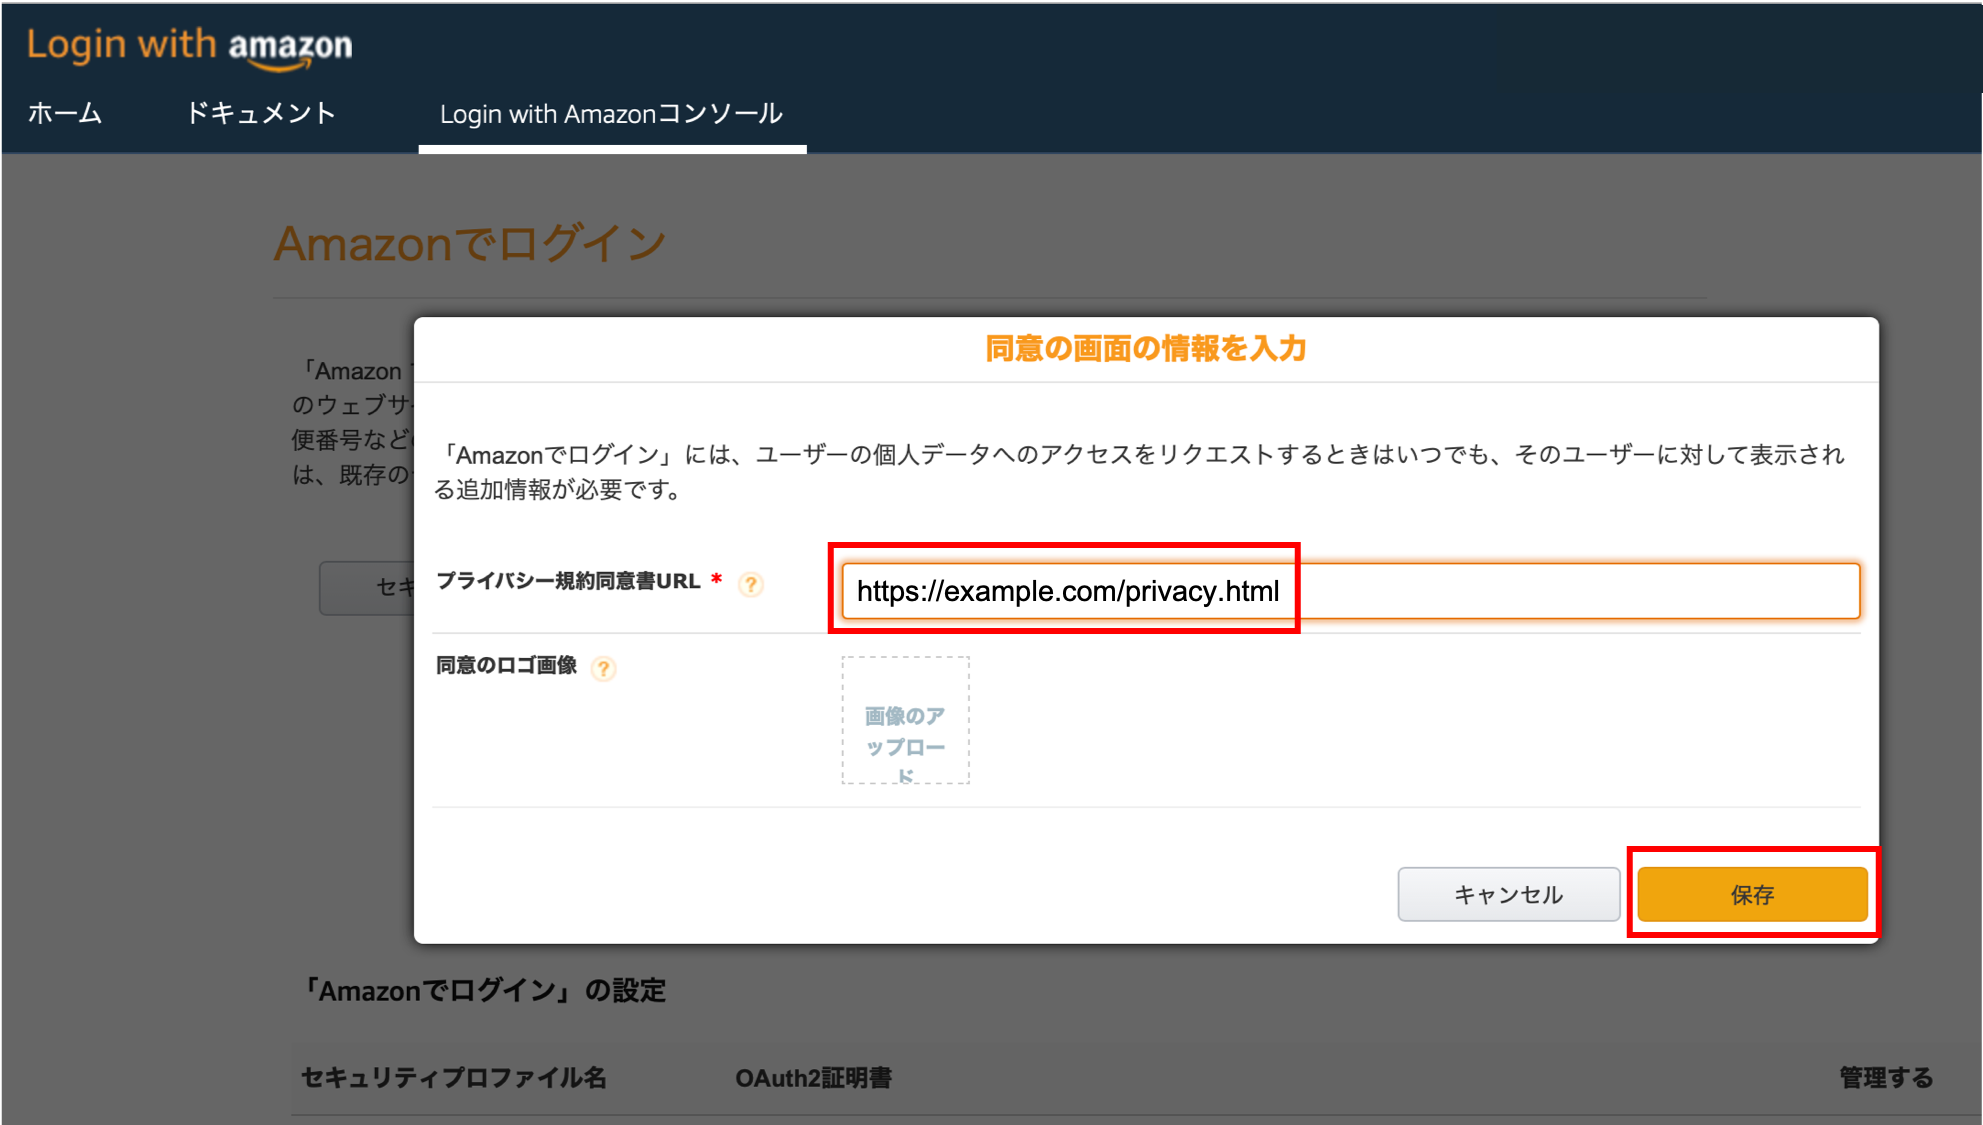Open the help icon next to プライバシー規約同意書URL
The height and width of the screenshot is (1125, 1983).
[x=750, y=585]
